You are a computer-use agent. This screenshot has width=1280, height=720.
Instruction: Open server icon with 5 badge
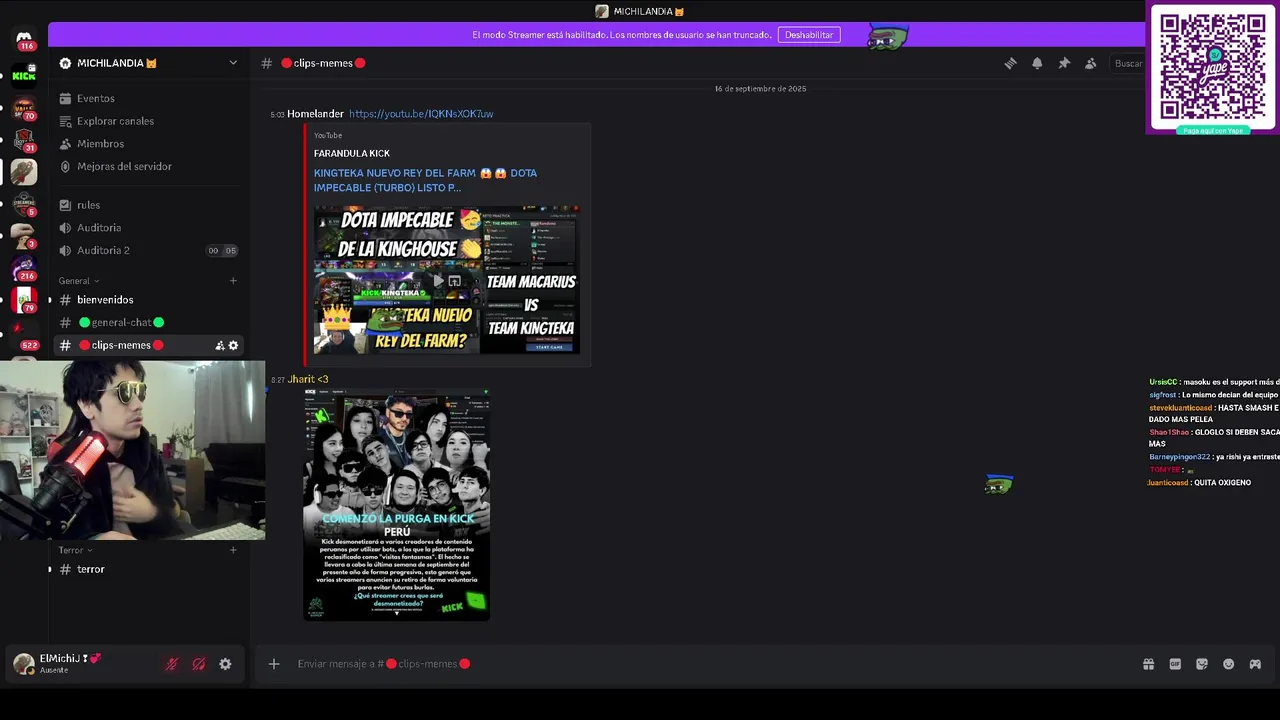(24, 203)
